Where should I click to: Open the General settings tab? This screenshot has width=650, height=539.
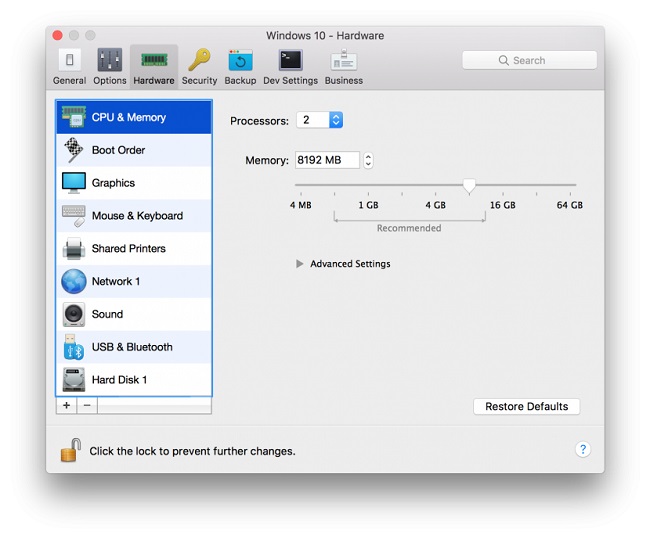(69, 66)
